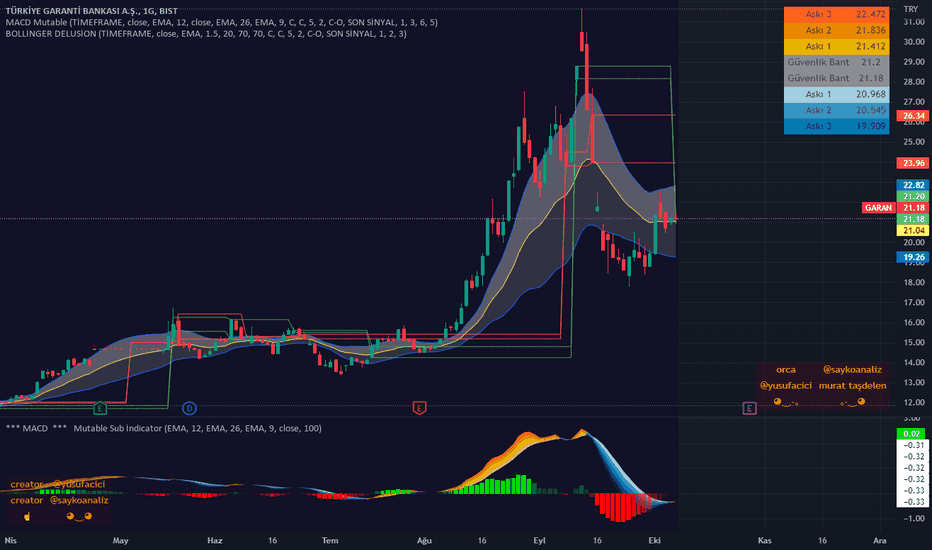Click the @yusufacici cell in the credits table

click(x=786, y=386)
